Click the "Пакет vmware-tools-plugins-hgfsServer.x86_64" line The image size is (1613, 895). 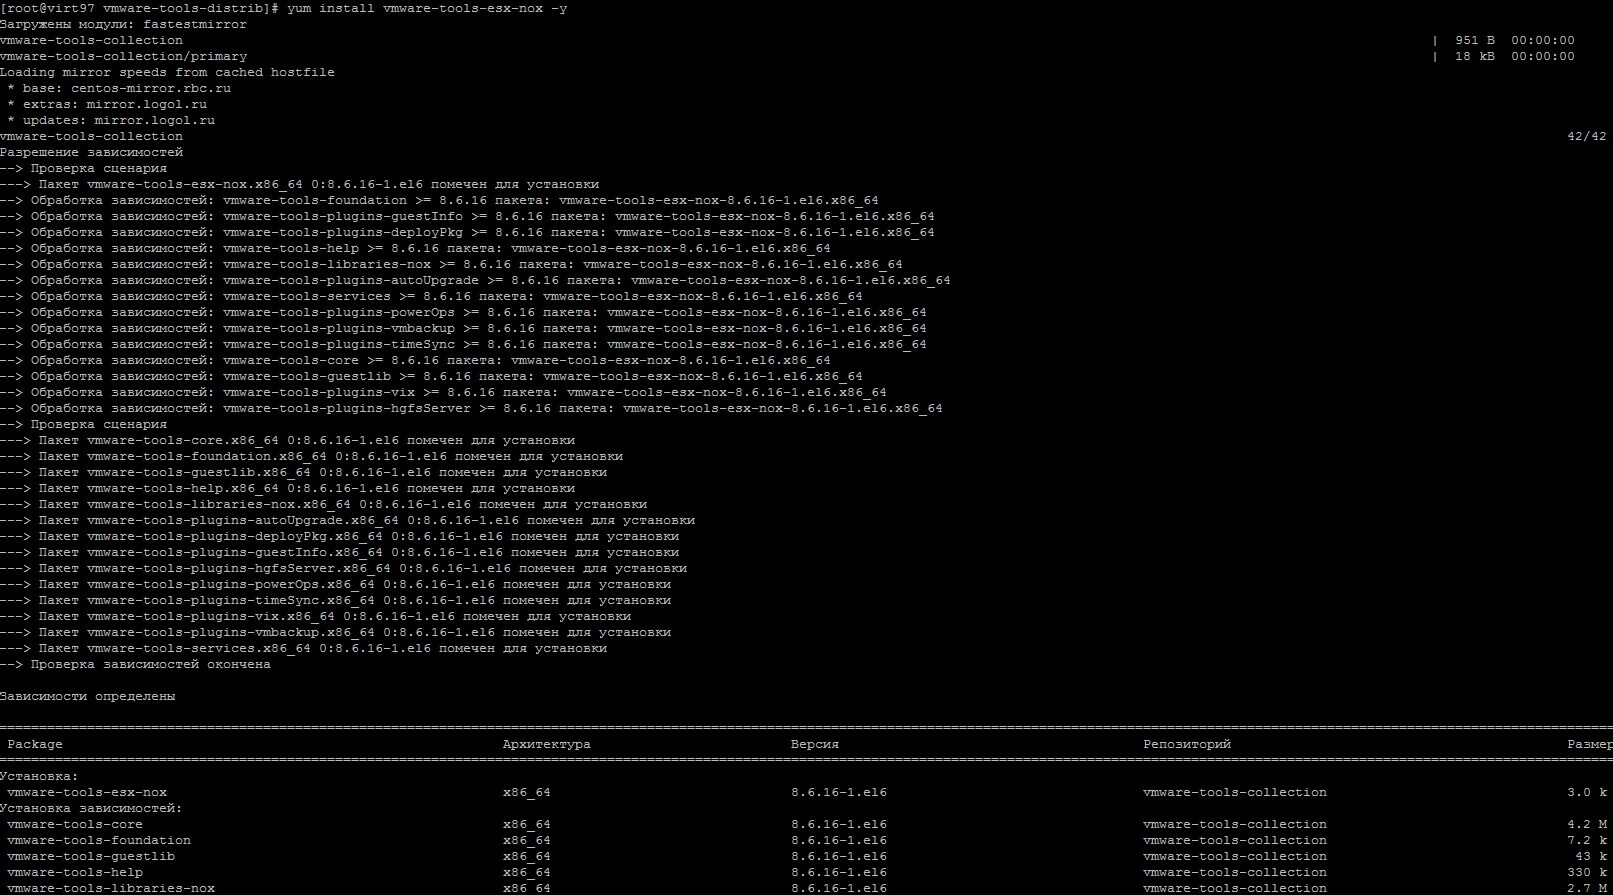[x=343, y=568]
